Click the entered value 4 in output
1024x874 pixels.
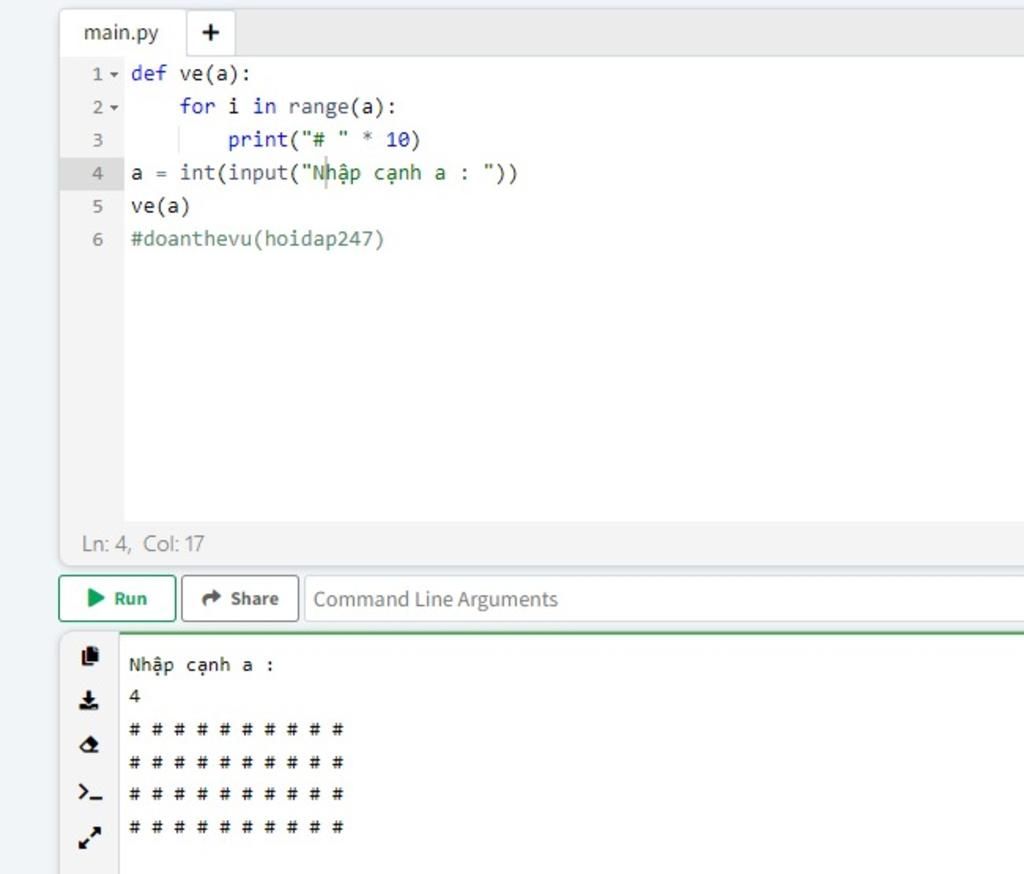click(135, 696)
